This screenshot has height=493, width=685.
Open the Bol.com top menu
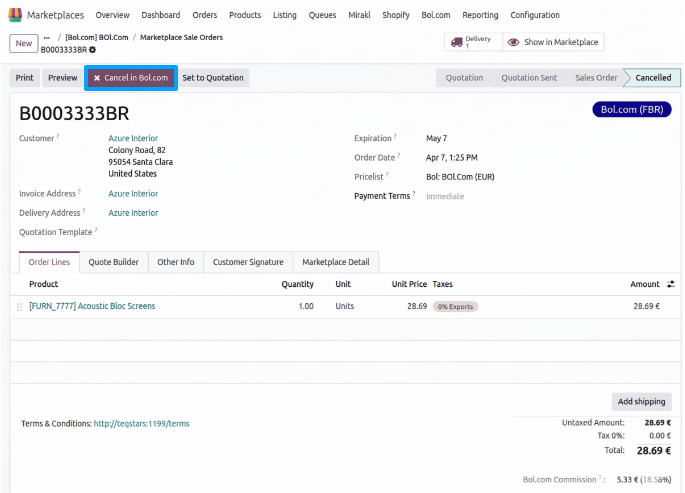[436, 15]
